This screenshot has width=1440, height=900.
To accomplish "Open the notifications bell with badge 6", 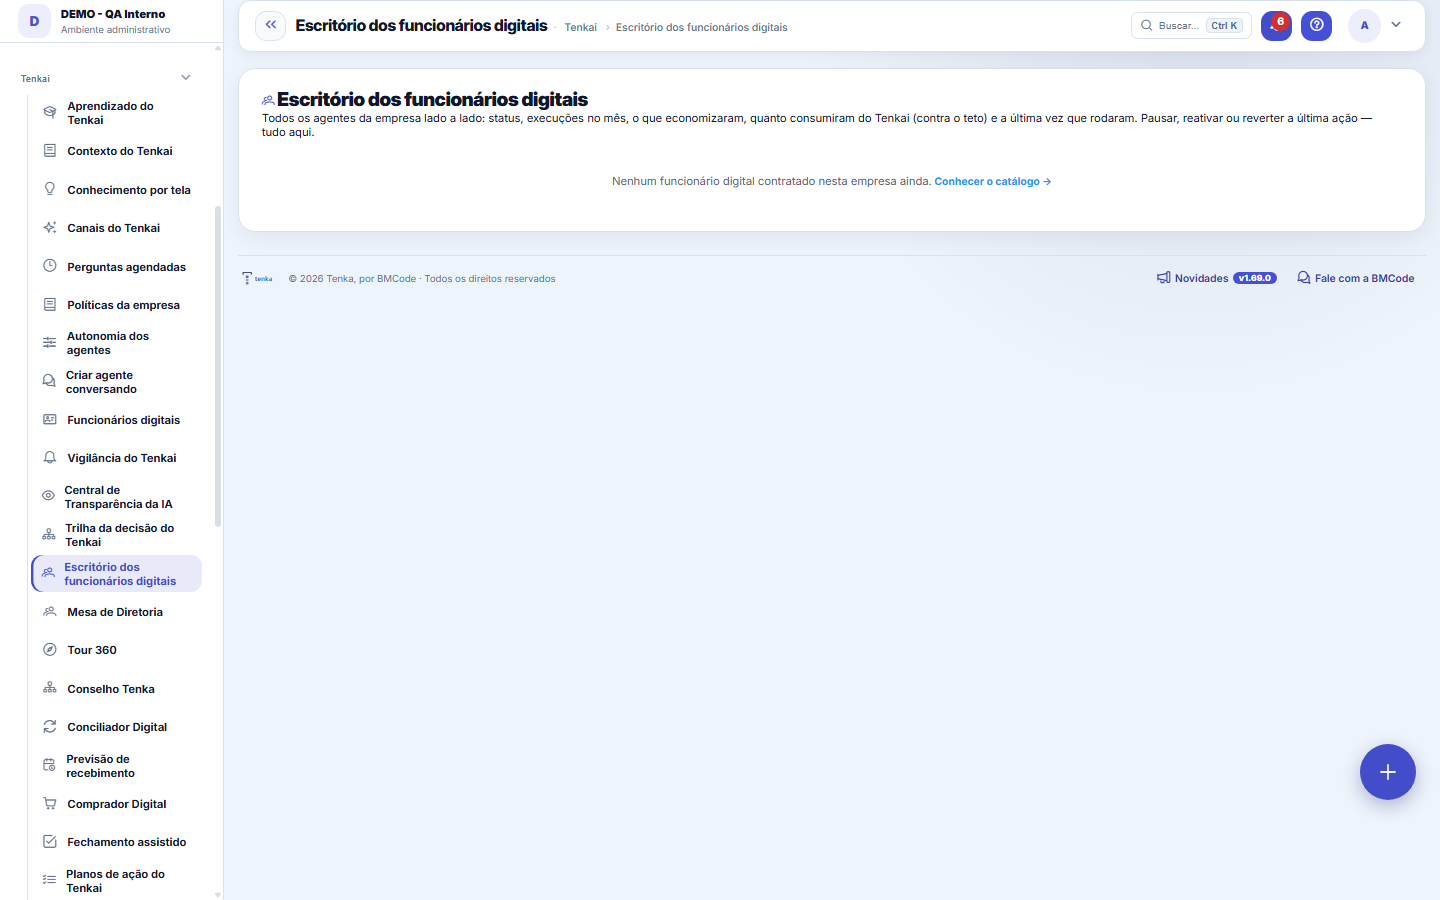I will point(1276,25).
